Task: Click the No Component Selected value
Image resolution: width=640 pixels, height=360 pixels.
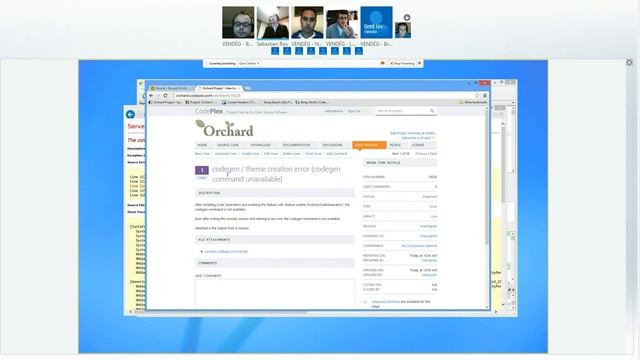Action: [419, 246]
